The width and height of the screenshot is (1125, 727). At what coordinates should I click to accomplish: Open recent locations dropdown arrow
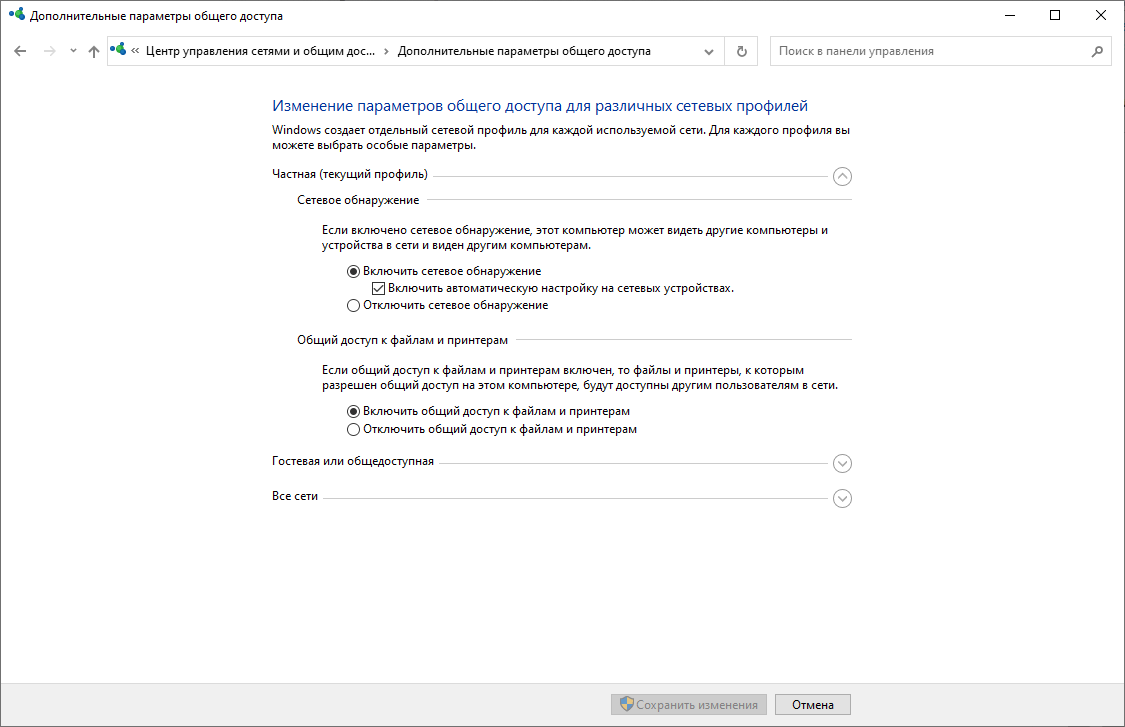[x=73, y=51]
